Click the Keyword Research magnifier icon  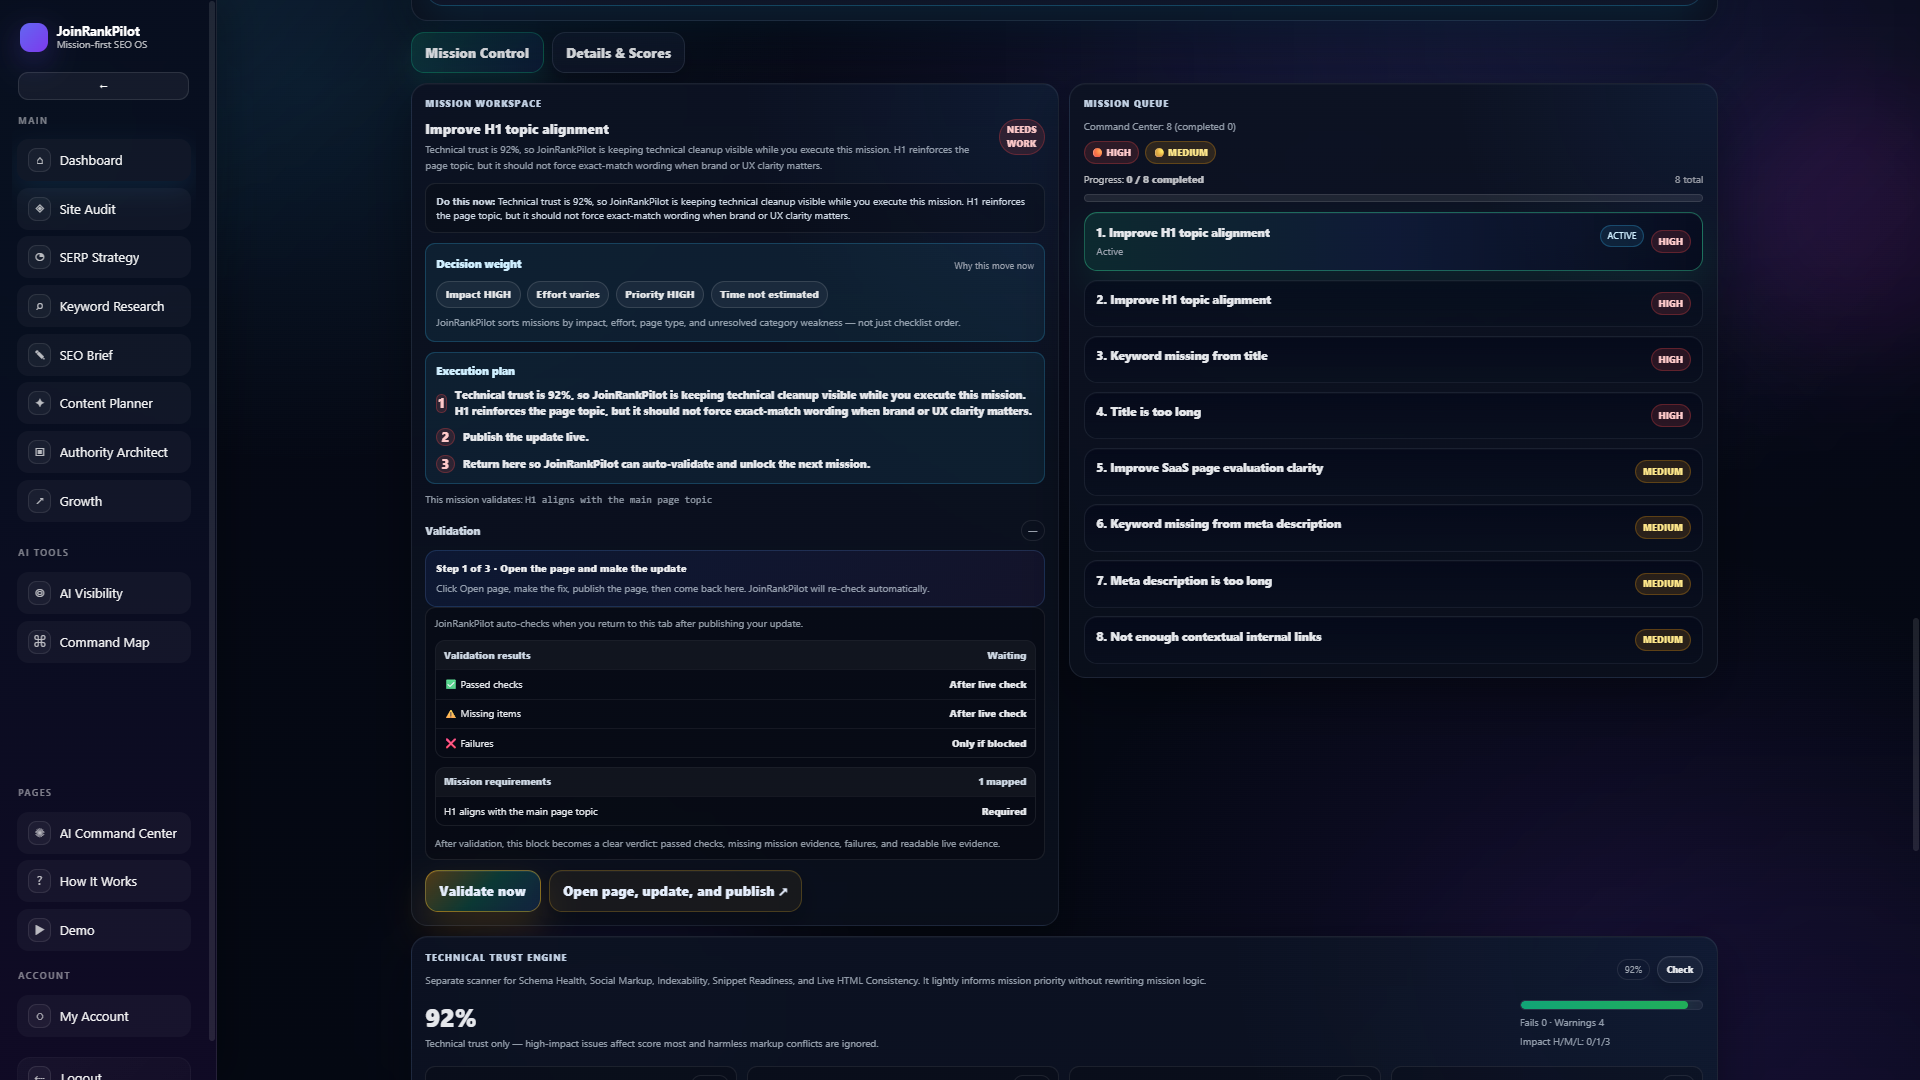click(x=40, y=306)
